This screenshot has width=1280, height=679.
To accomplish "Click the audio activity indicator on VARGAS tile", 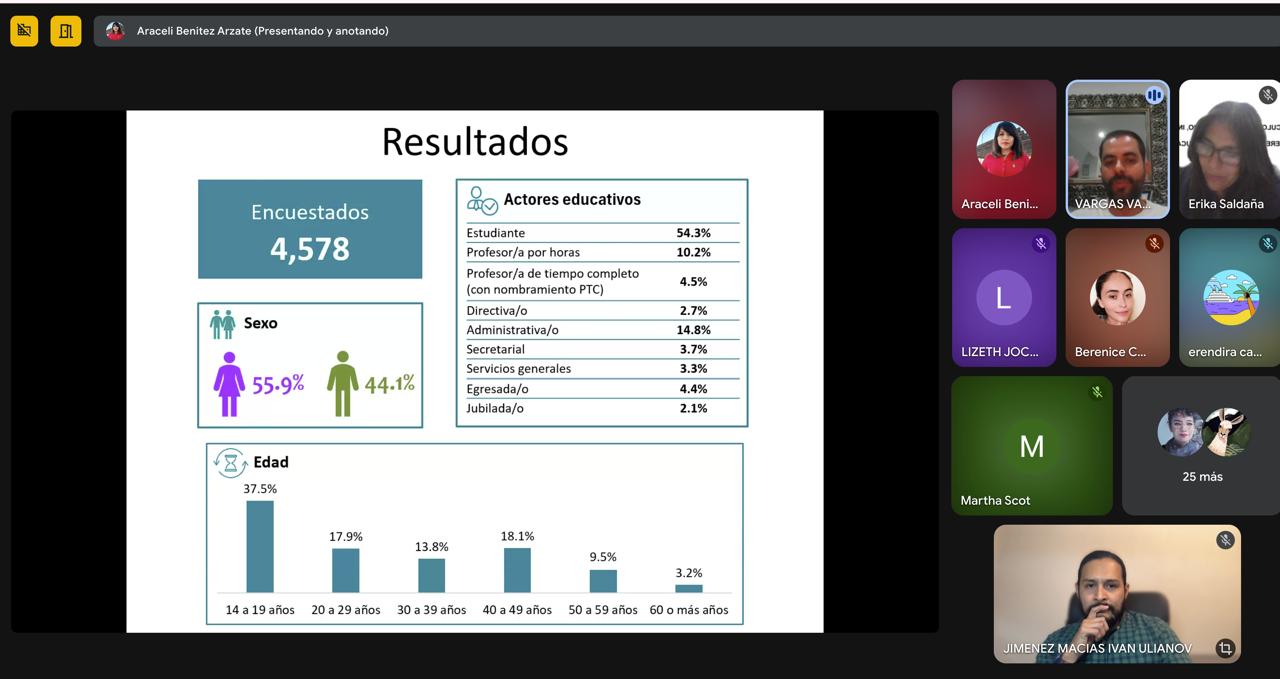I will (x=1154, y=95).
